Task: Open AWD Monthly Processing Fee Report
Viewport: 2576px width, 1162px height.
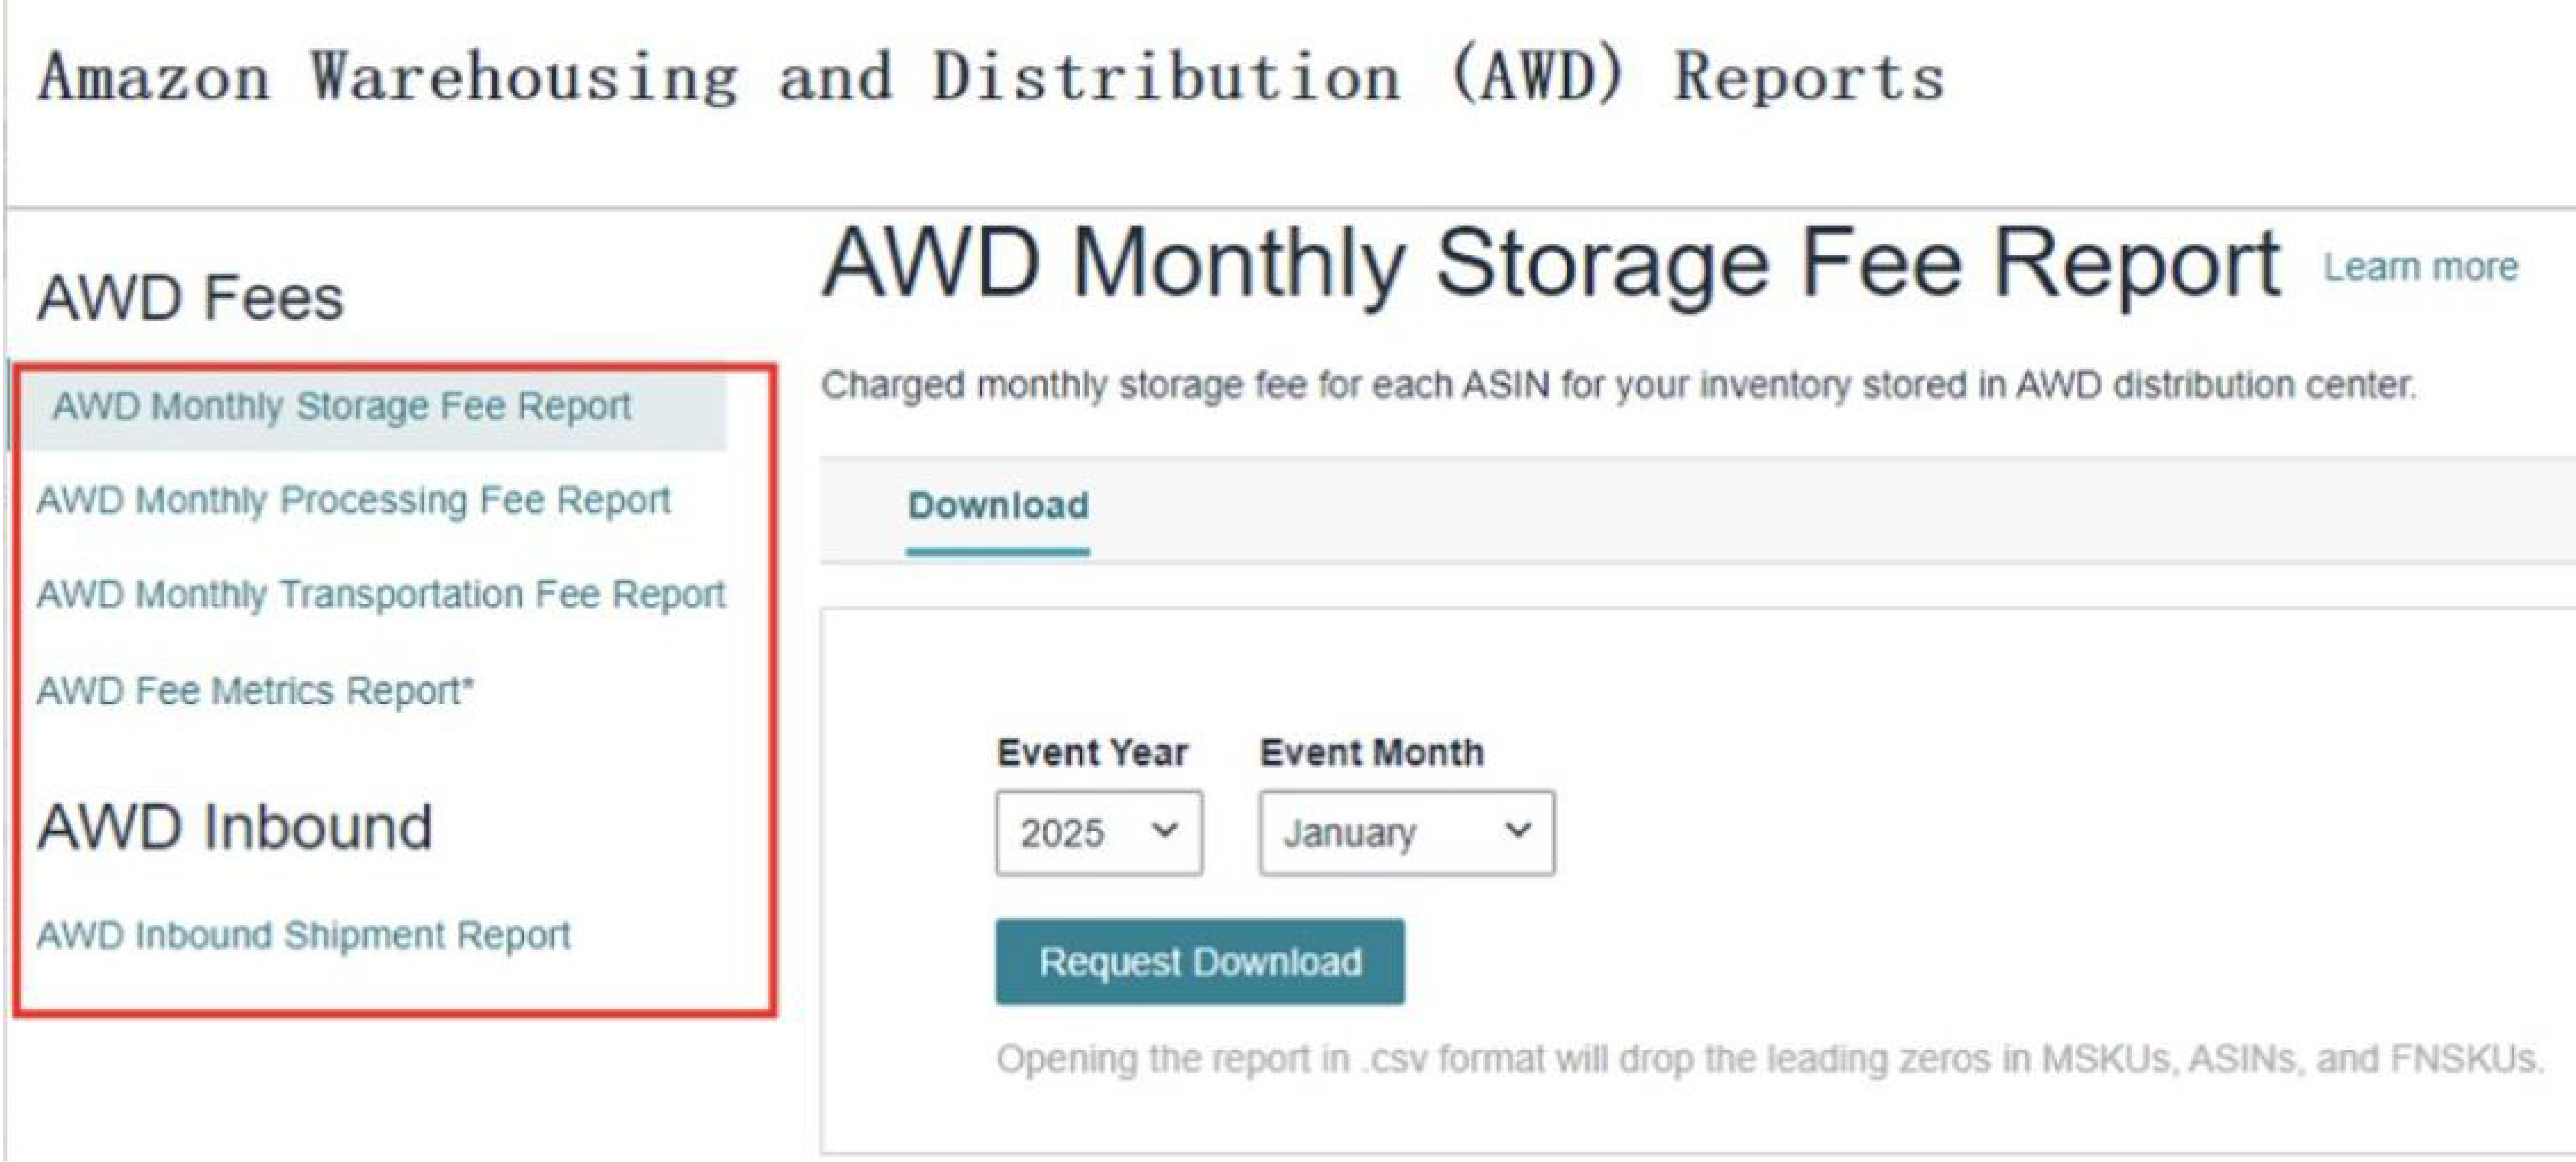Action: [x=353, y=500]
